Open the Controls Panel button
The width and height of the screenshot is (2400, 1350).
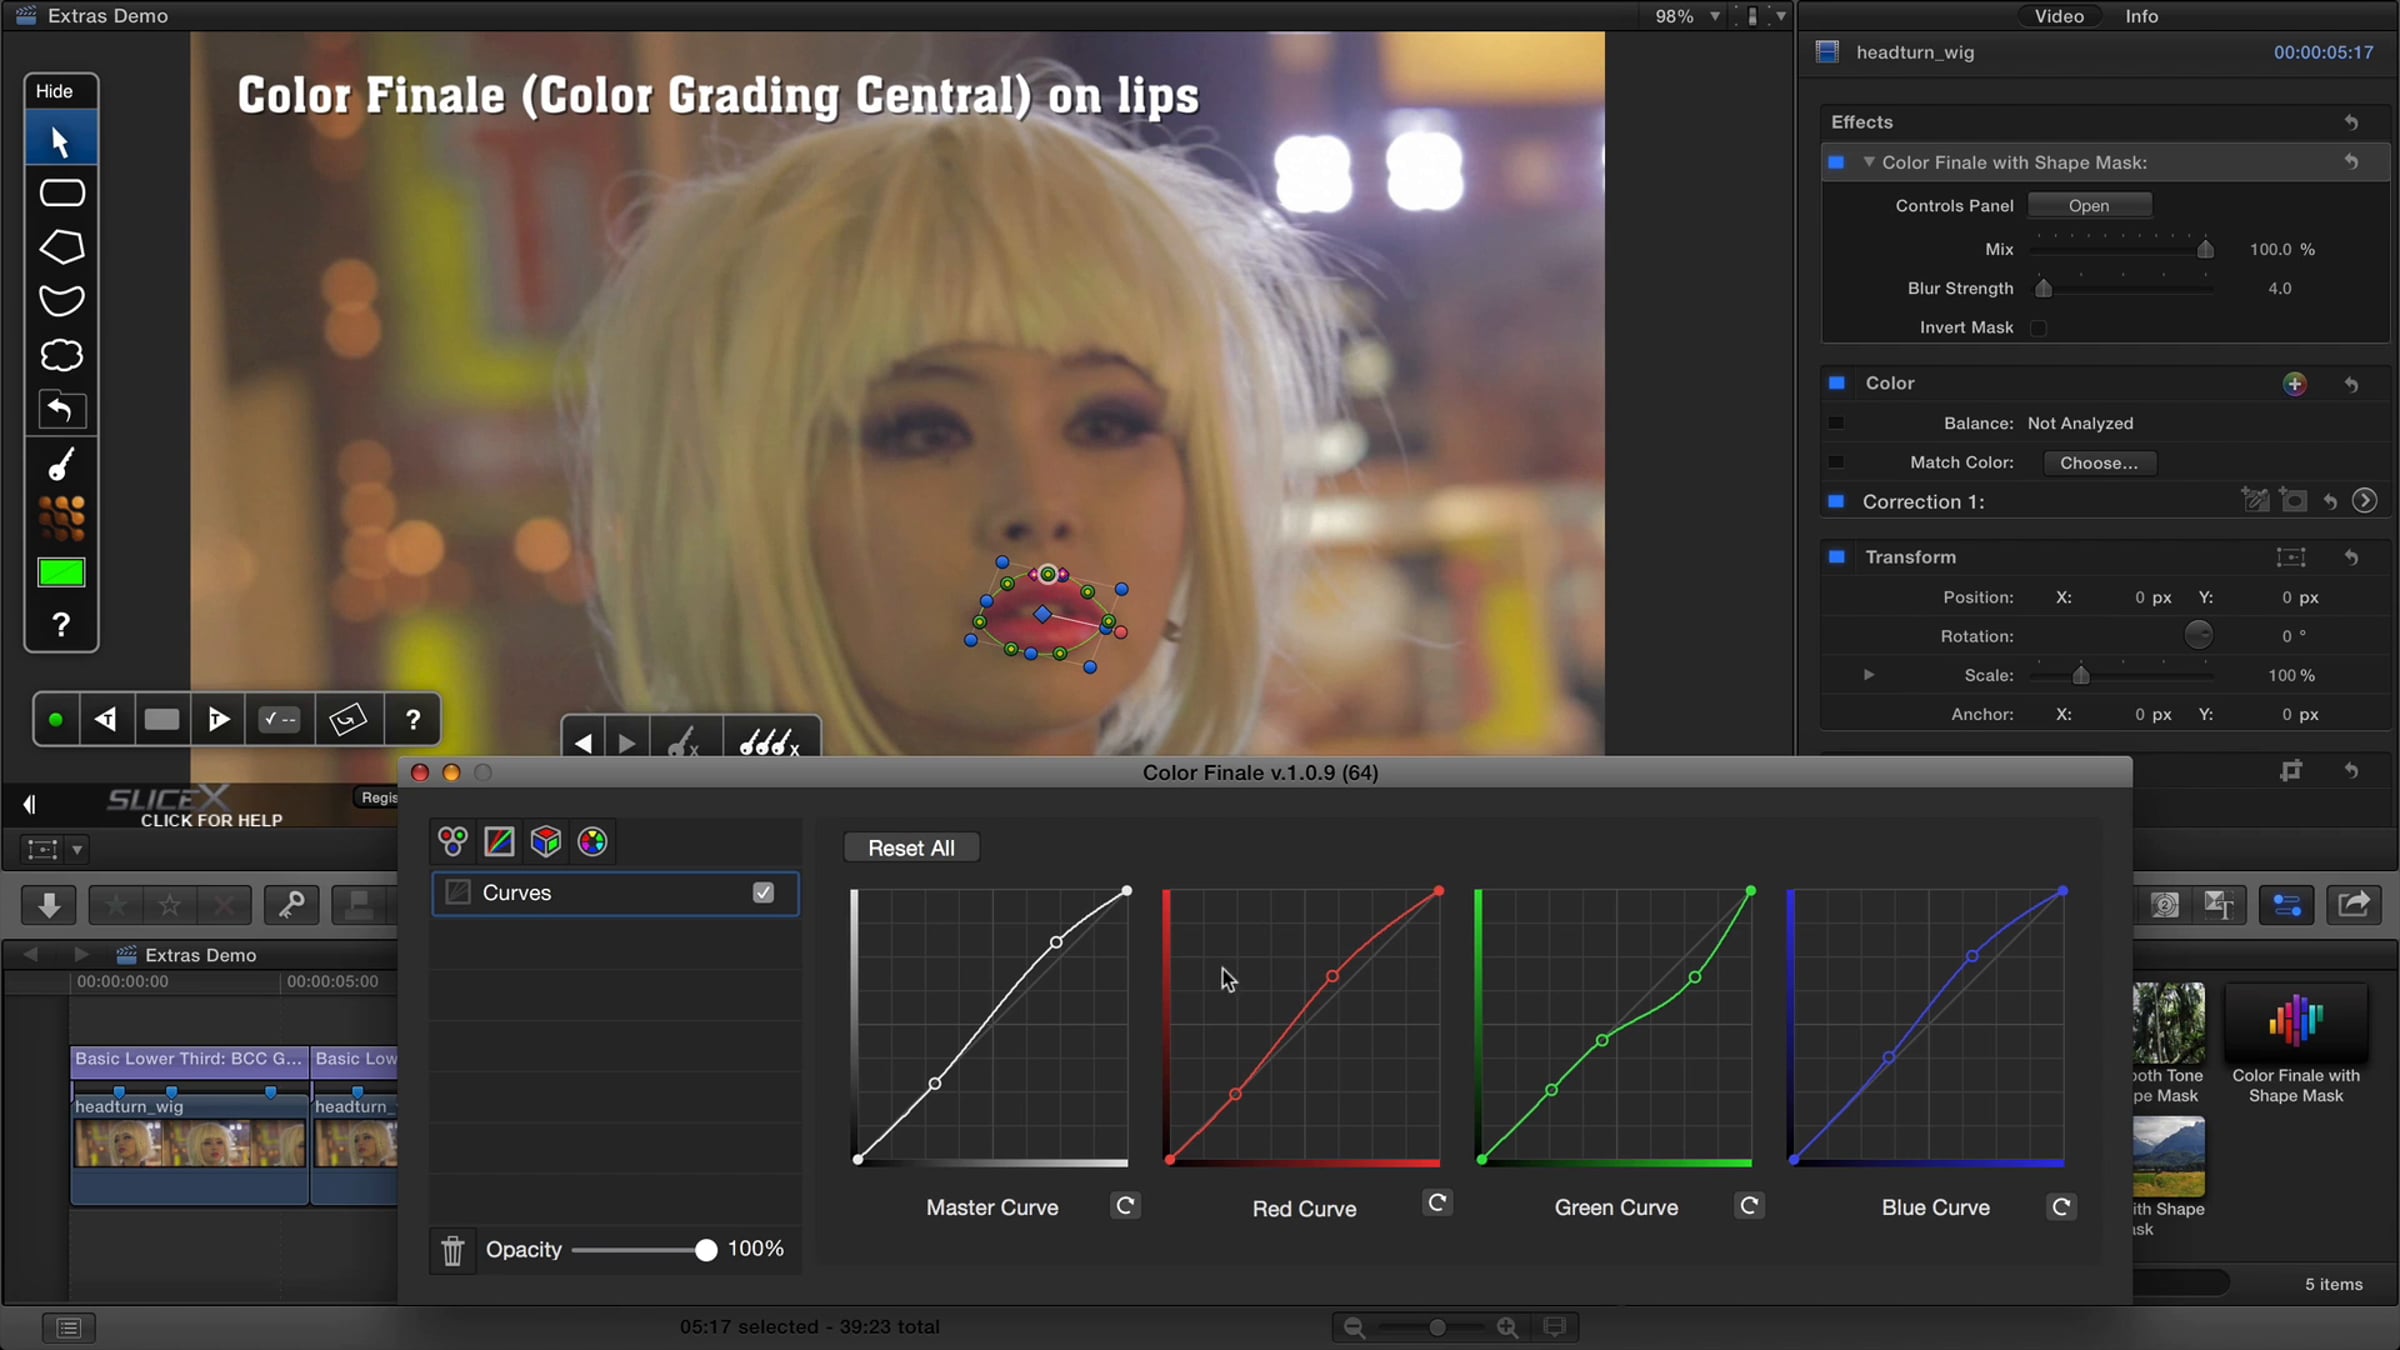tap(2089, 205)
